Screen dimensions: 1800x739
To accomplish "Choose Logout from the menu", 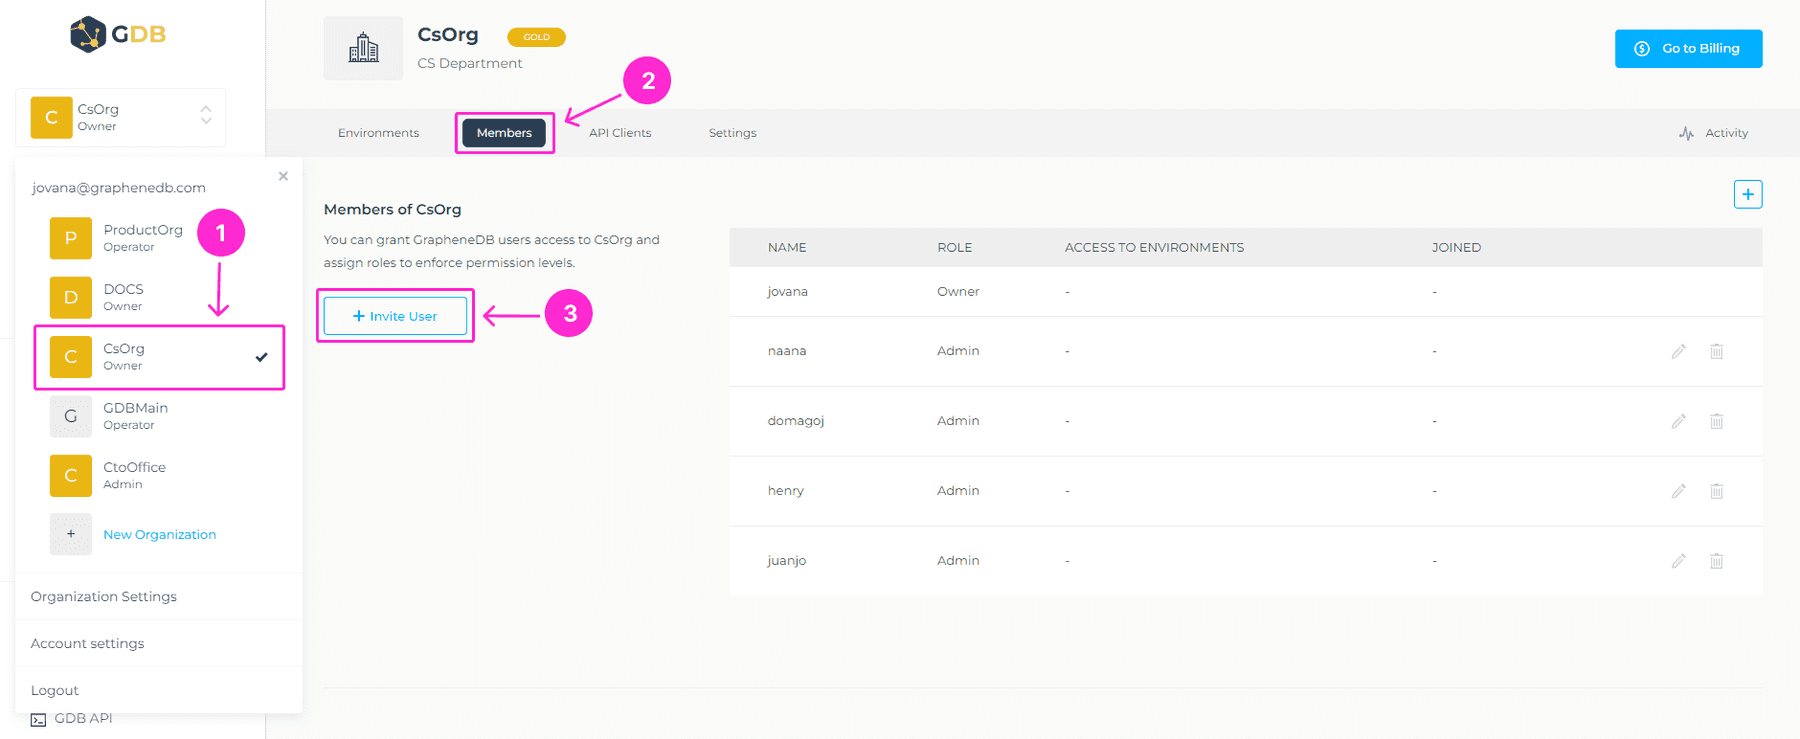I will (55, 691).
